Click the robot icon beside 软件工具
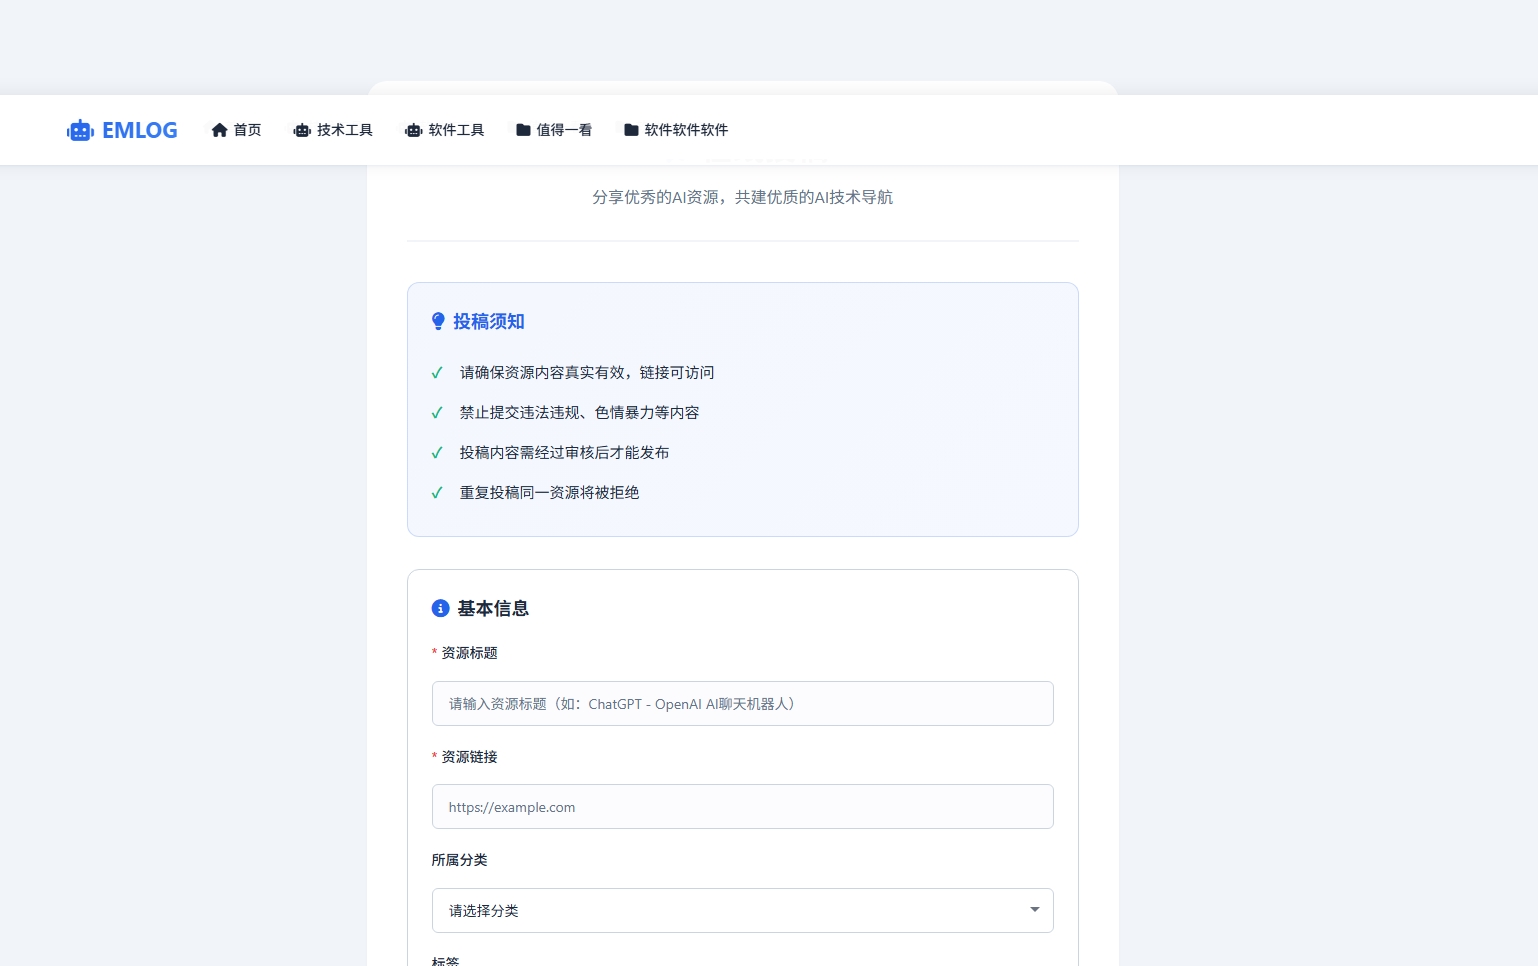 [413, 130]
